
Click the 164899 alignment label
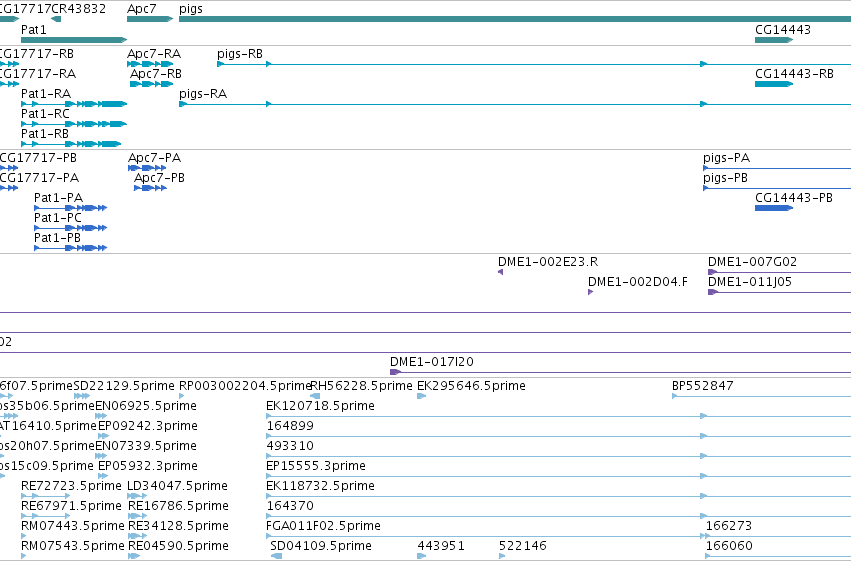(290, 426)
